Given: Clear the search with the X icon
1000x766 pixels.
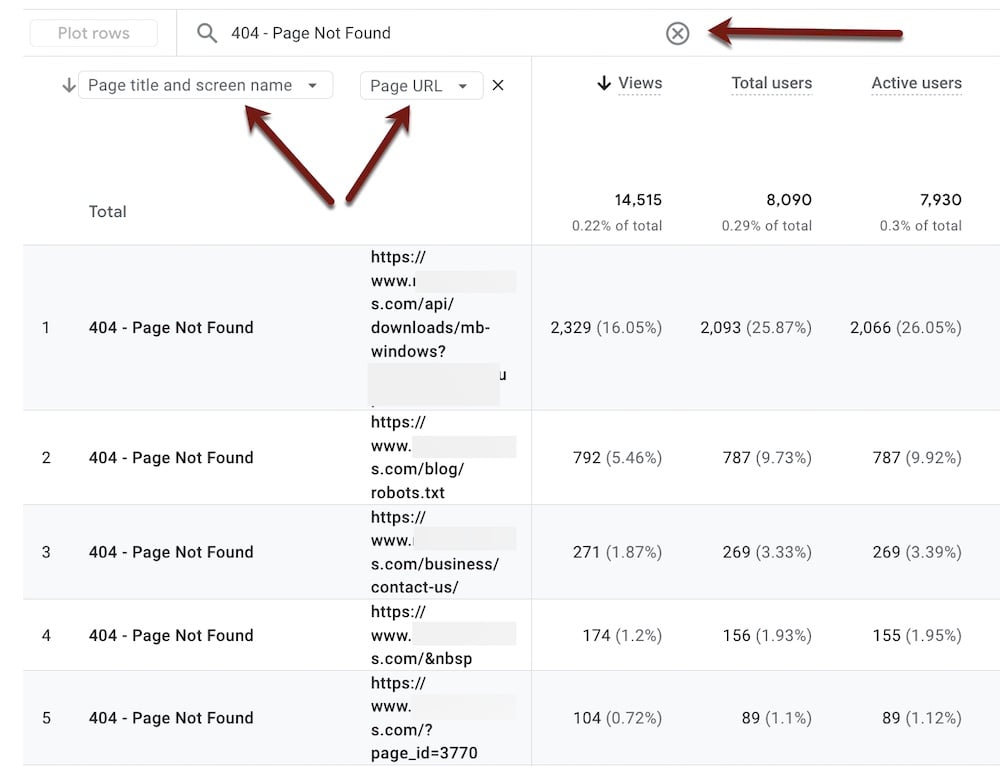Looking at the screenshot, I should pos(677,33).
